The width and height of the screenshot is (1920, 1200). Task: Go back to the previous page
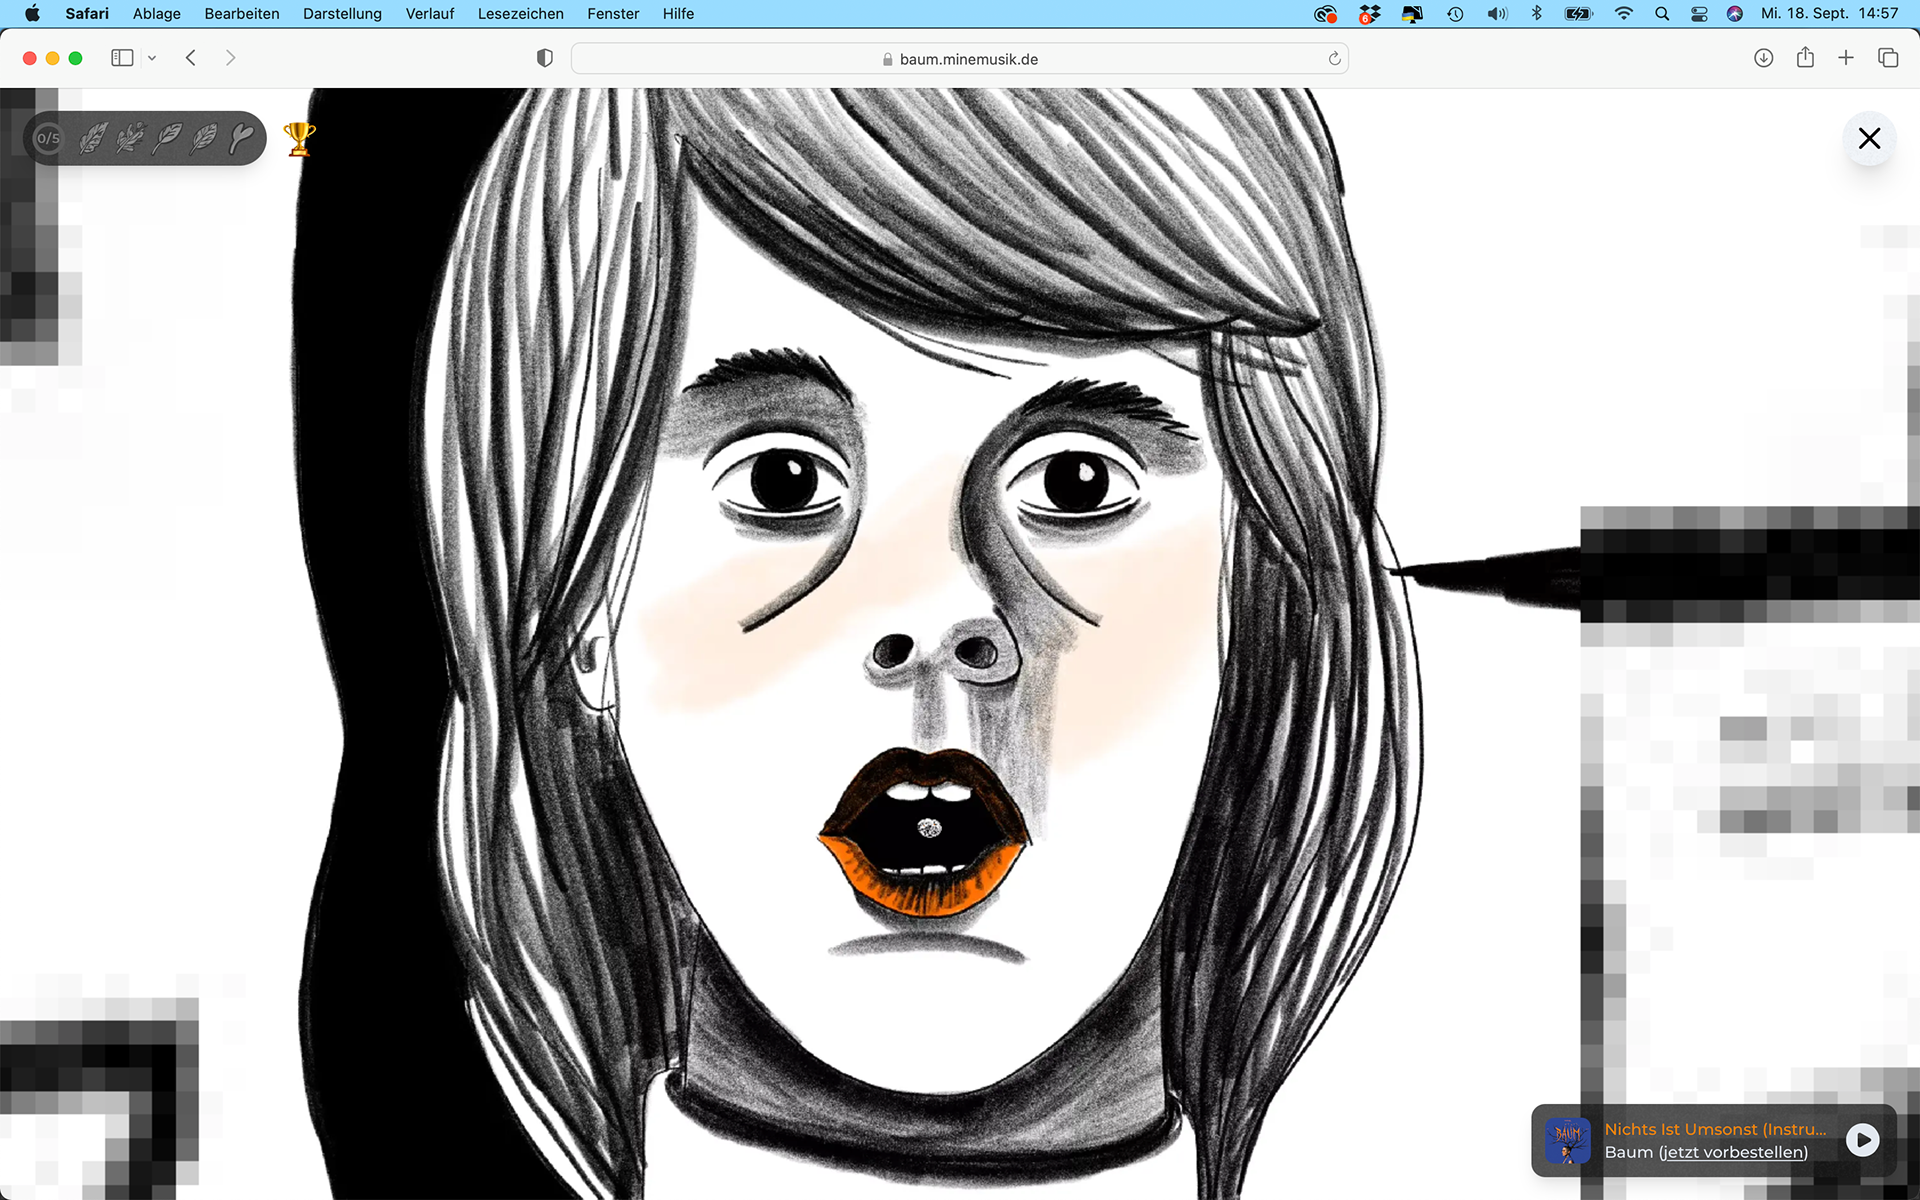[x=191, y=58]
